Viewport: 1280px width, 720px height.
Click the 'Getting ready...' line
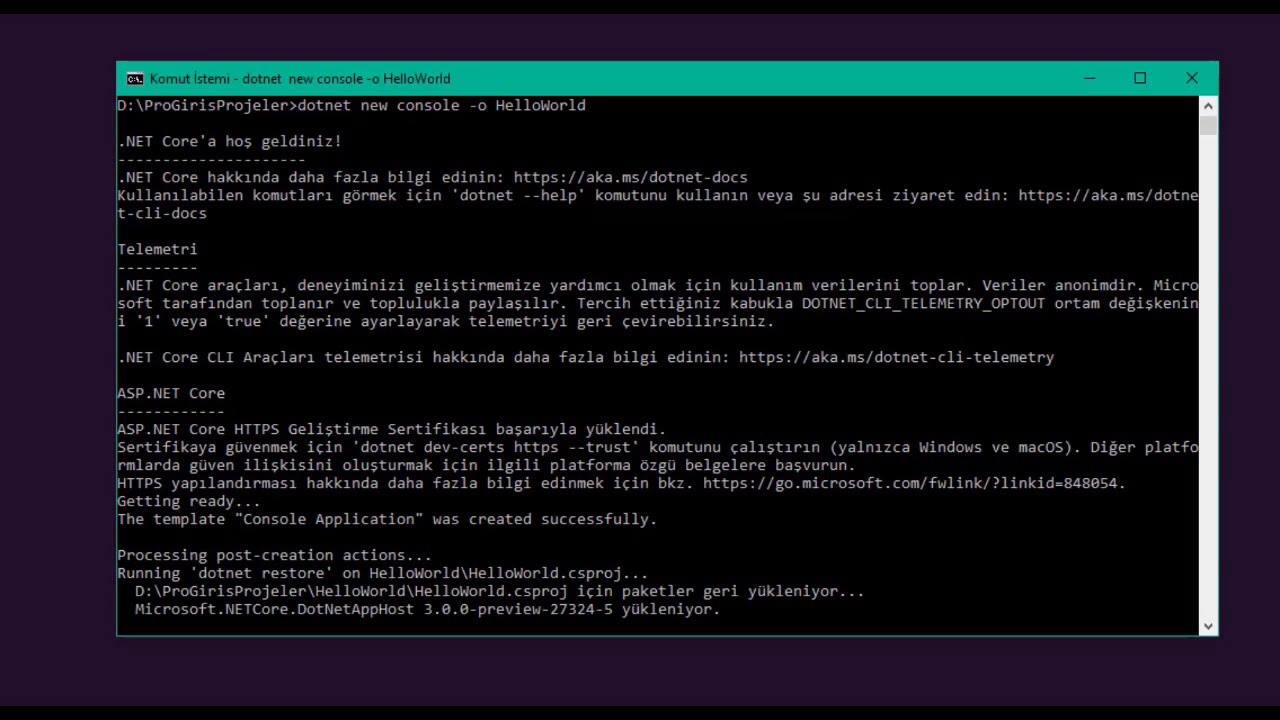click(189, 501)
